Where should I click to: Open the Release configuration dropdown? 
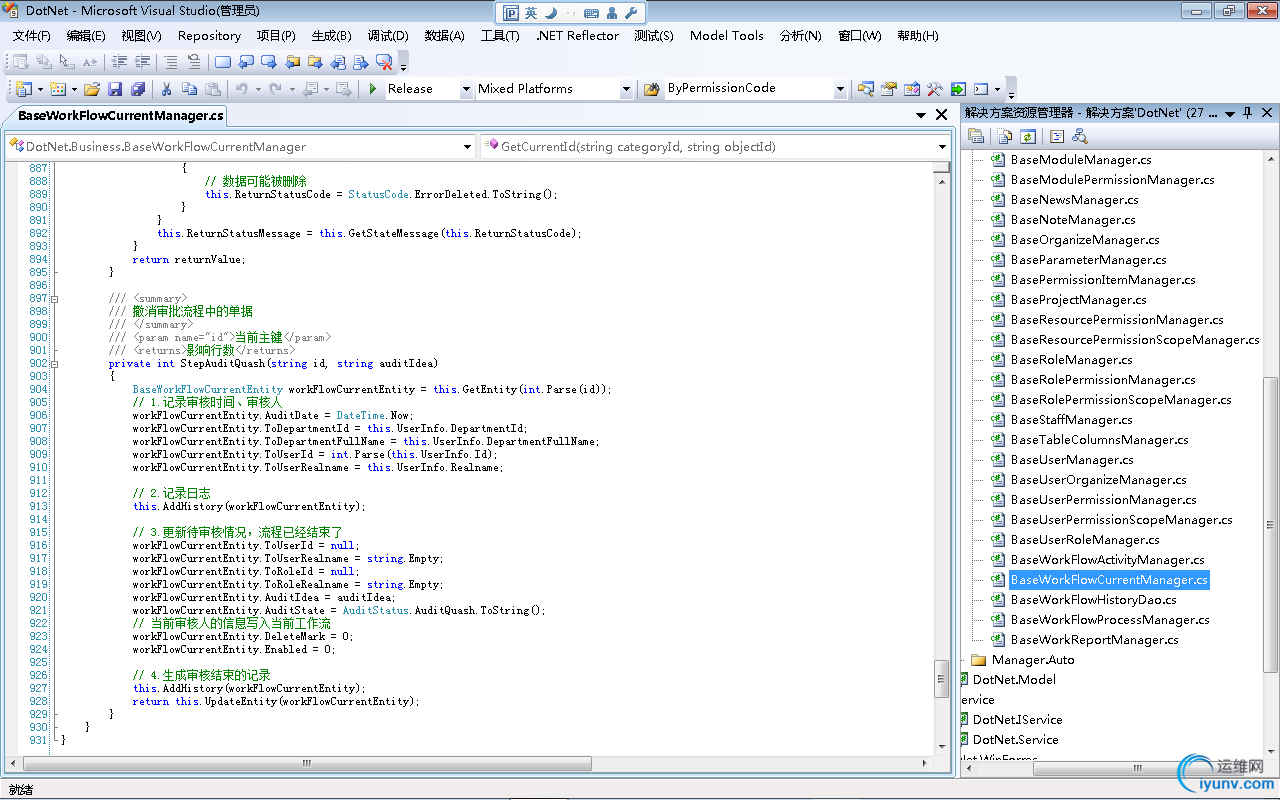pyautogui.click(x=466, y=89)
